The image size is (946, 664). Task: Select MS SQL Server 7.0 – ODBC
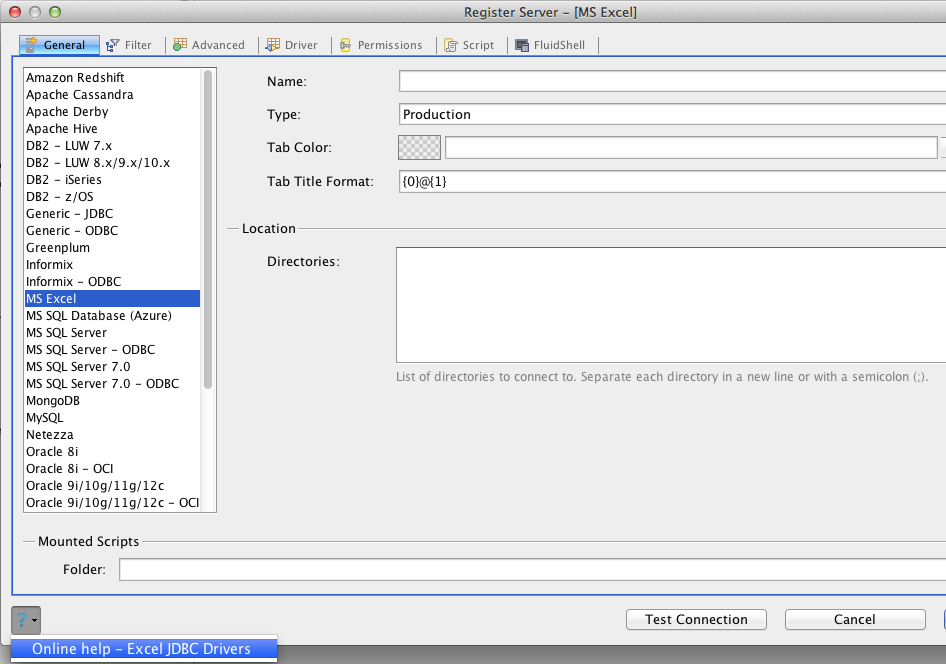point(112,384)
